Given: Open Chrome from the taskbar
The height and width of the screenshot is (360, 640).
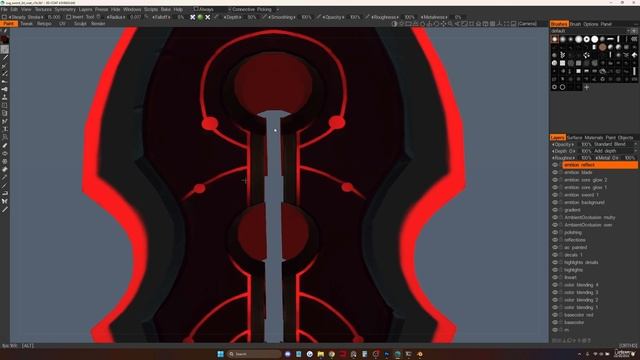Looking at the screenshot, I should 332,354.
